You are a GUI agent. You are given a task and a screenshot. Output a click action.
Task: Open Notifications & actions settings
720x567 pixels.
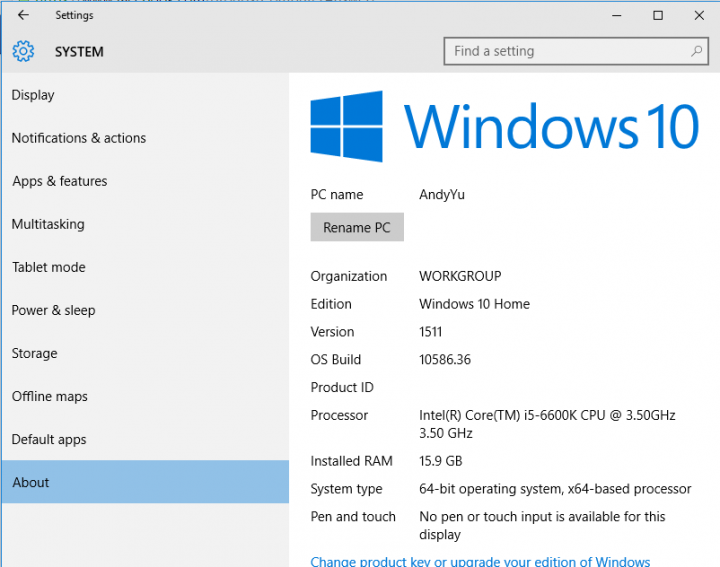[145, 138]
